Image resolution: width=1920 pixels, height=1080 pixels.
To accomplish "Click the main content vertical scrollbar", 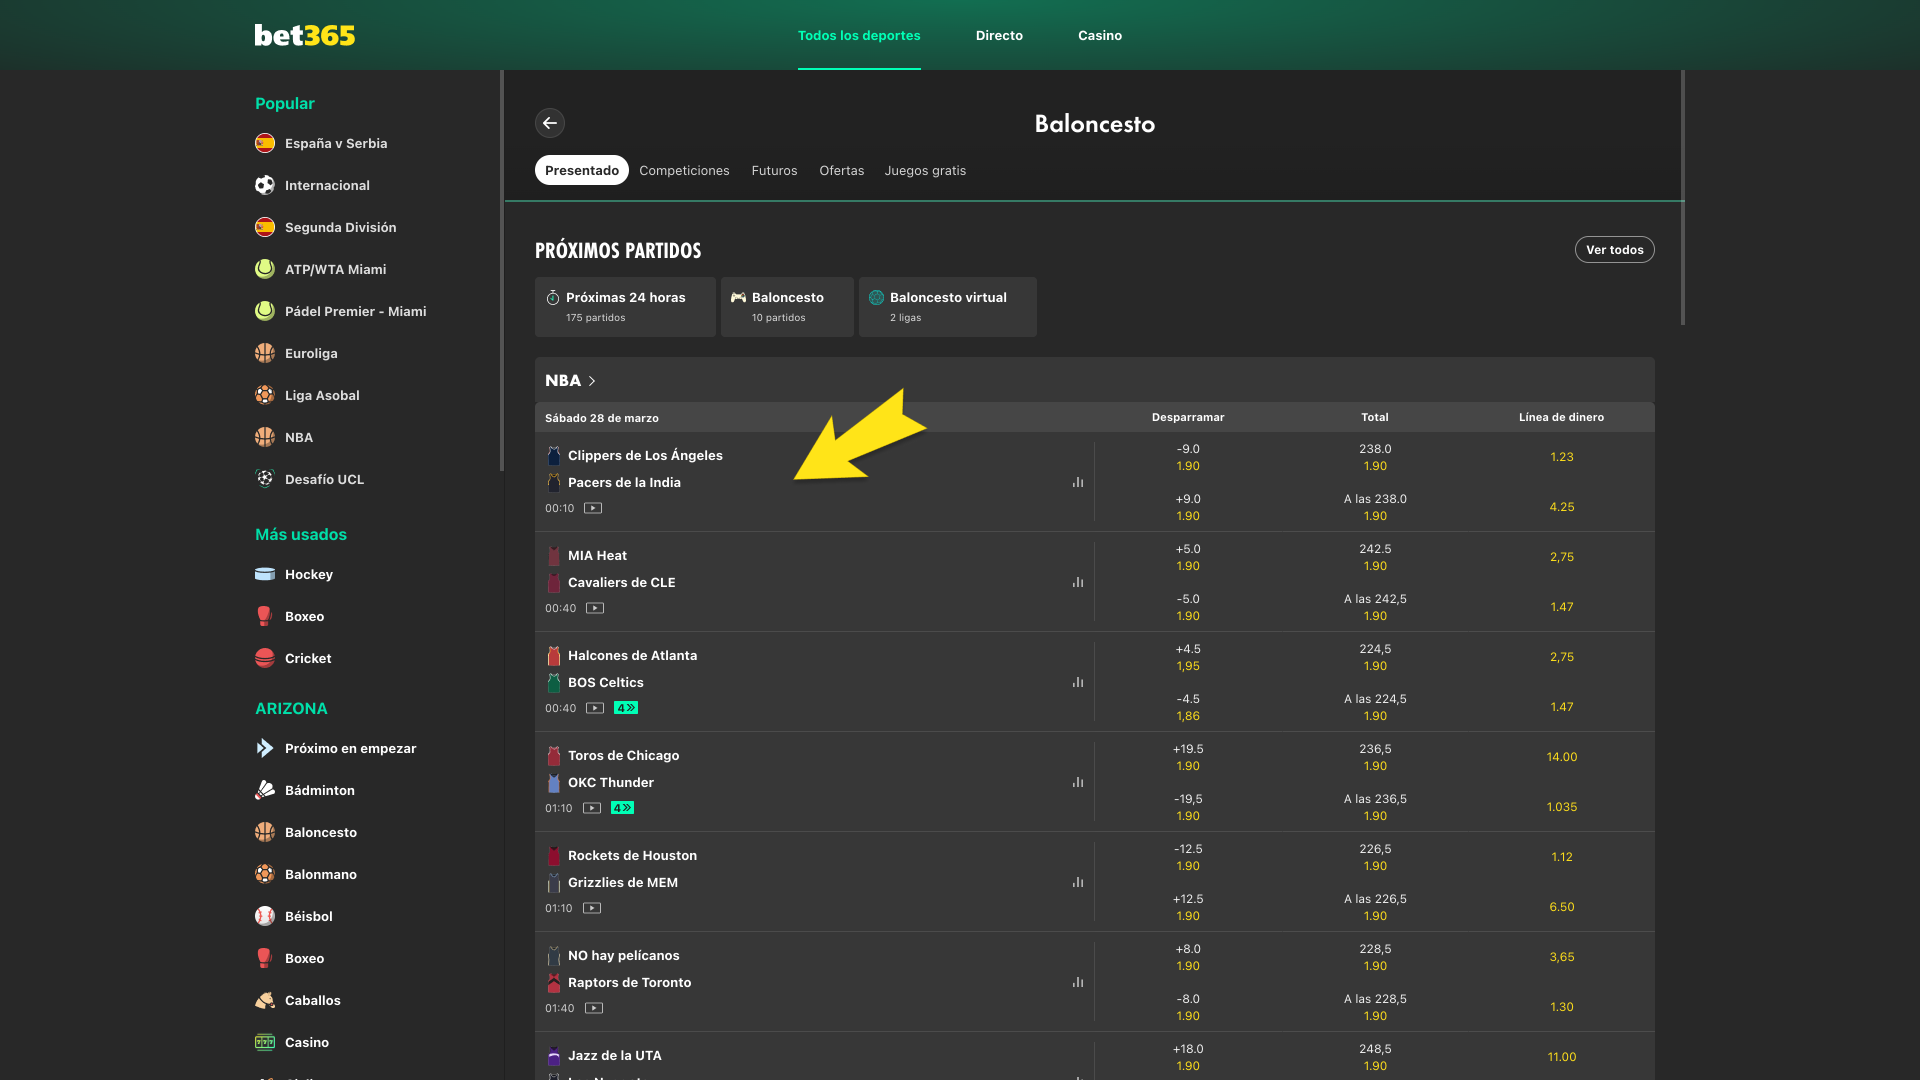I will click(x=1683, y=197).
